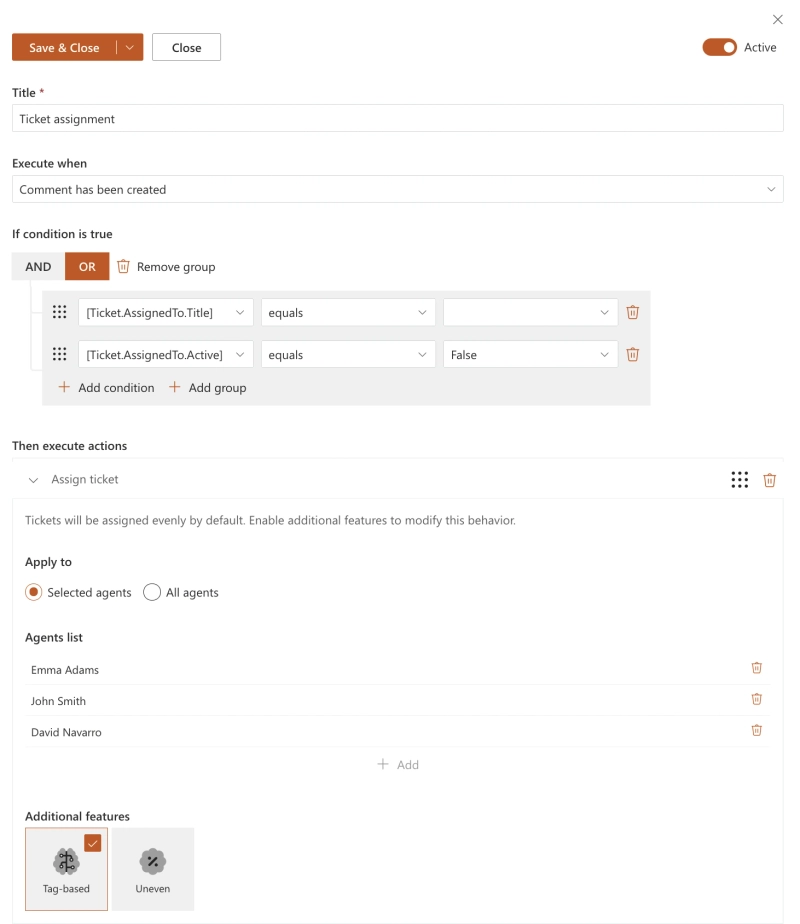Grab the drag handle of the AssignedTo.Title condition
The width and height of the screenshot is (800, 924).
pyautogui.click(x=59, y=312)
